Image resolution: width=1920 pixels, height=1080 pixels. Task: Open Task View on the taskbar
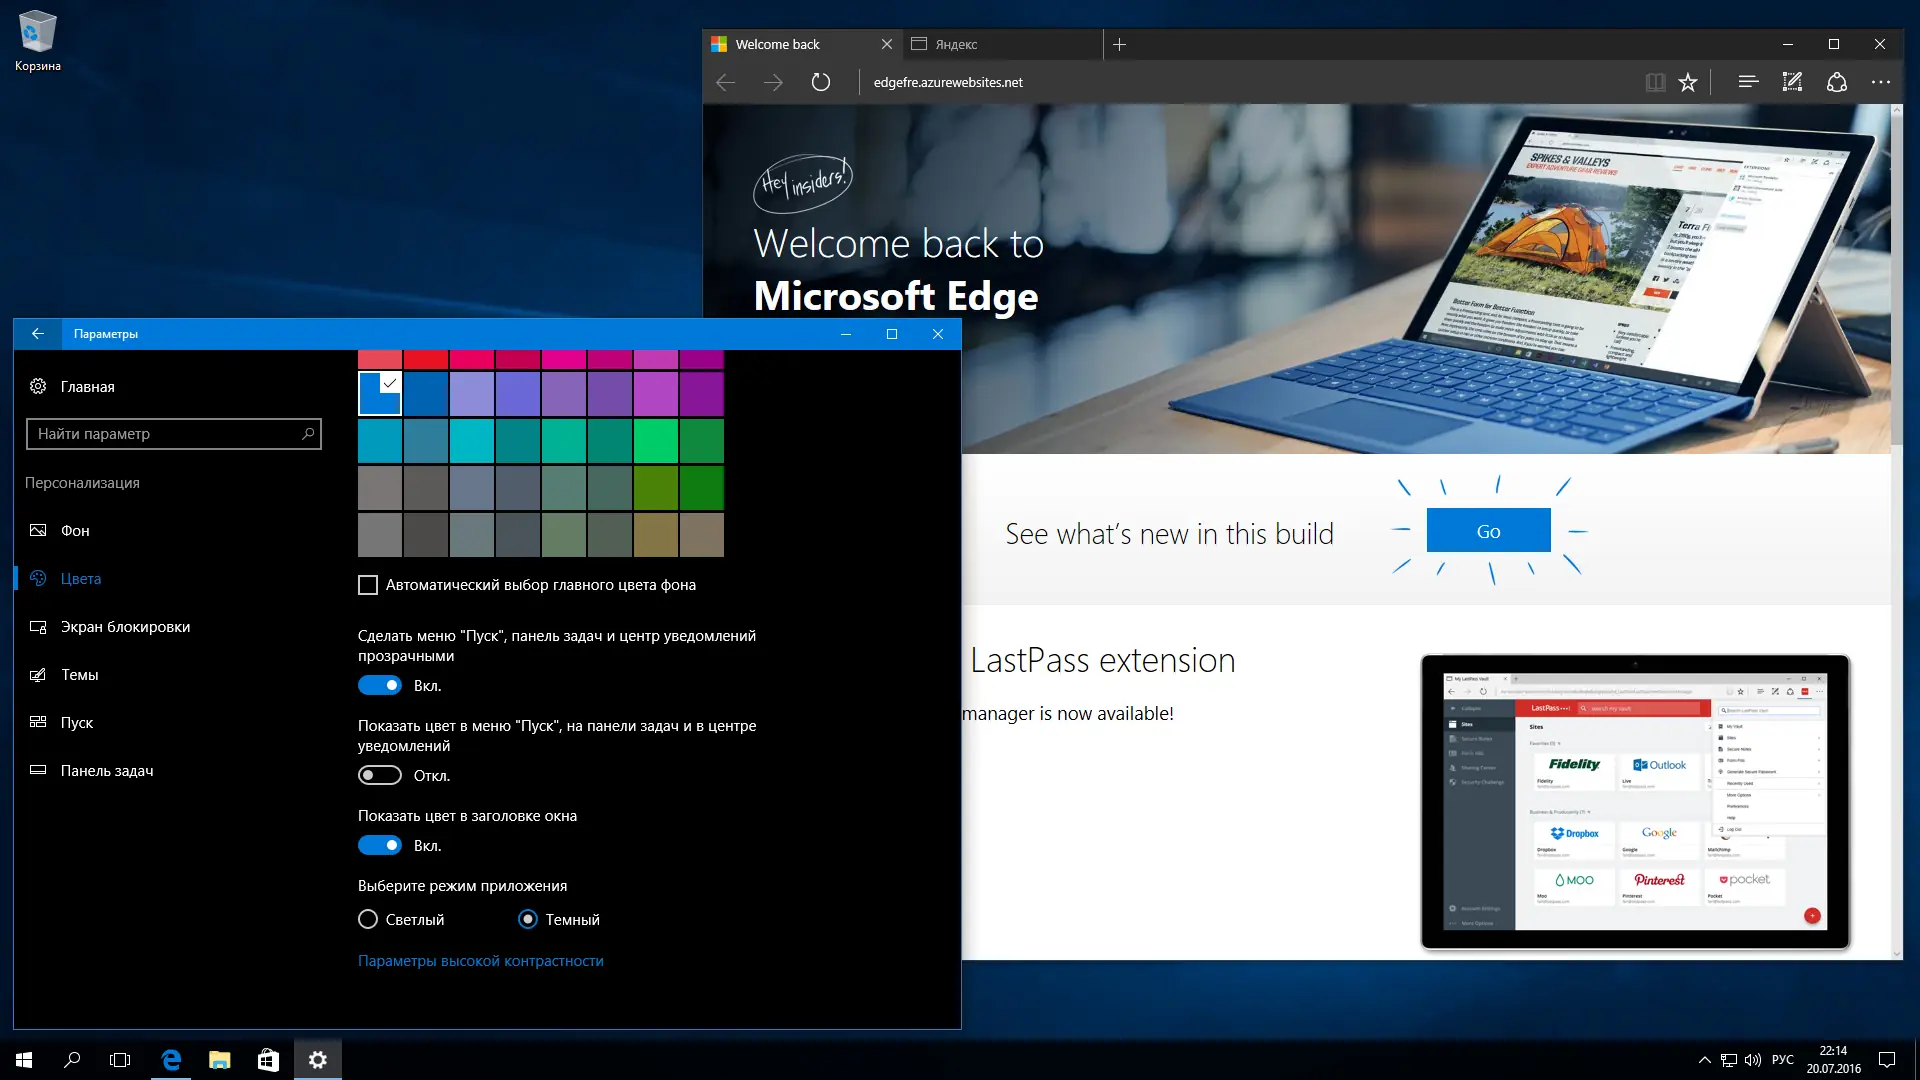(x=120, y=1060)
